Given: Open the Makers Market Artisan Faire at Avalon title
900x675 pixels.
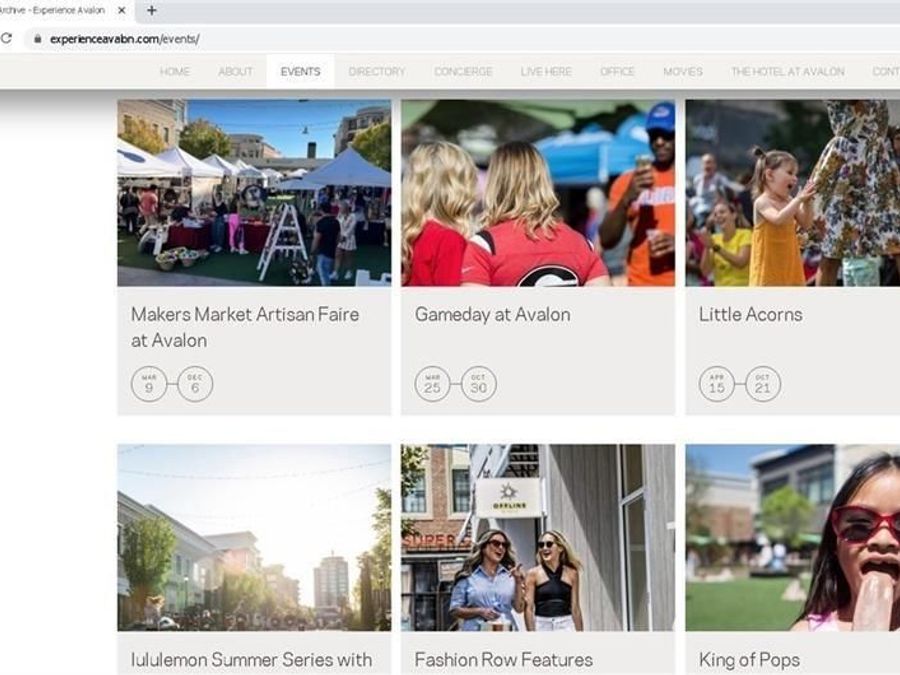Looking at the screenshot, I should 245,327.
